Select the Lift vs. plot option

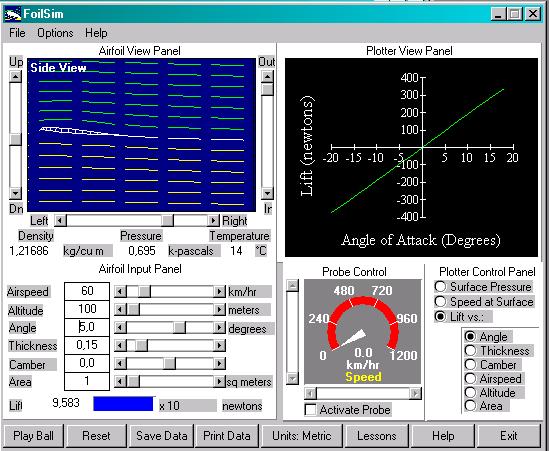440,317
